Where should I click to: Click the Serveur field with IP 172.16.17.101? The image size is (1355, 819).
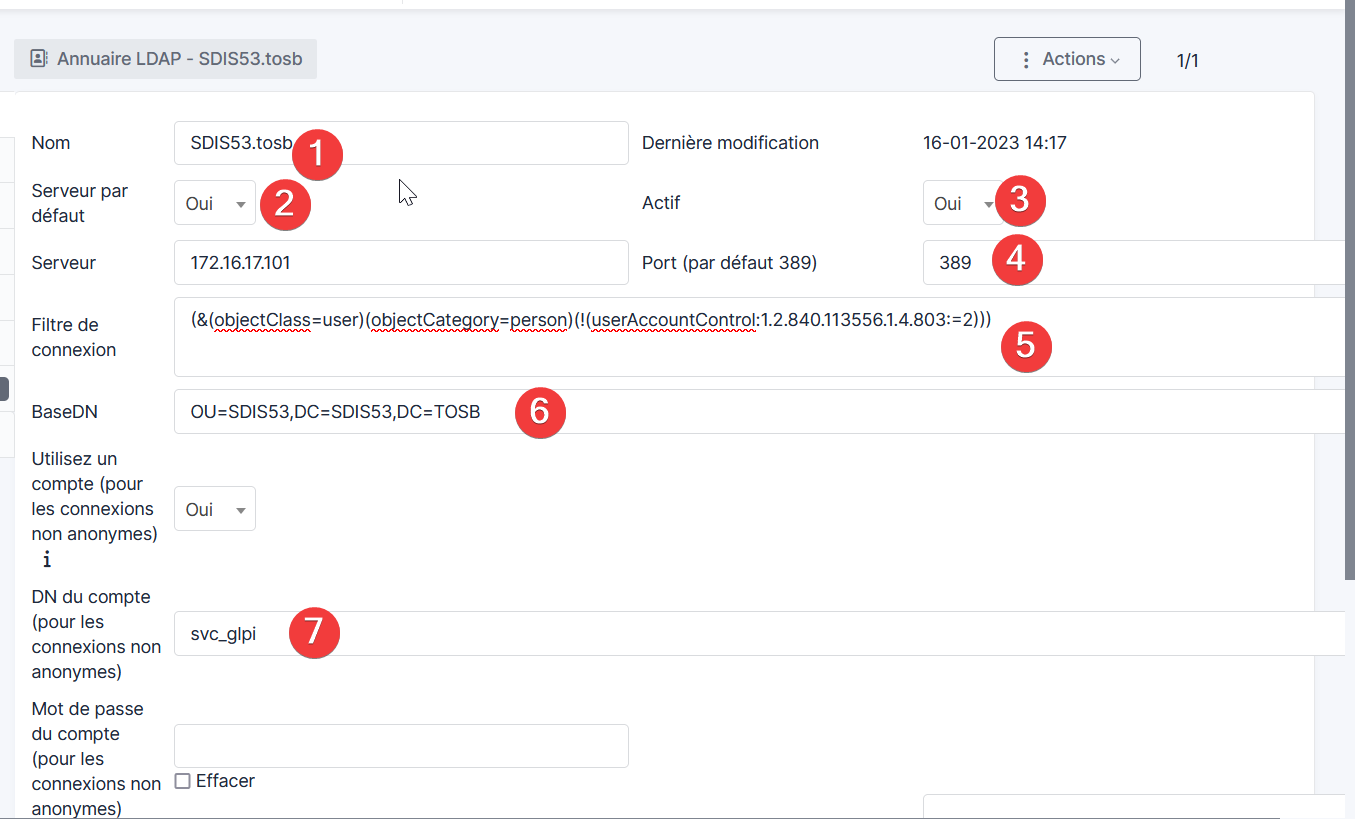(400, 263)
